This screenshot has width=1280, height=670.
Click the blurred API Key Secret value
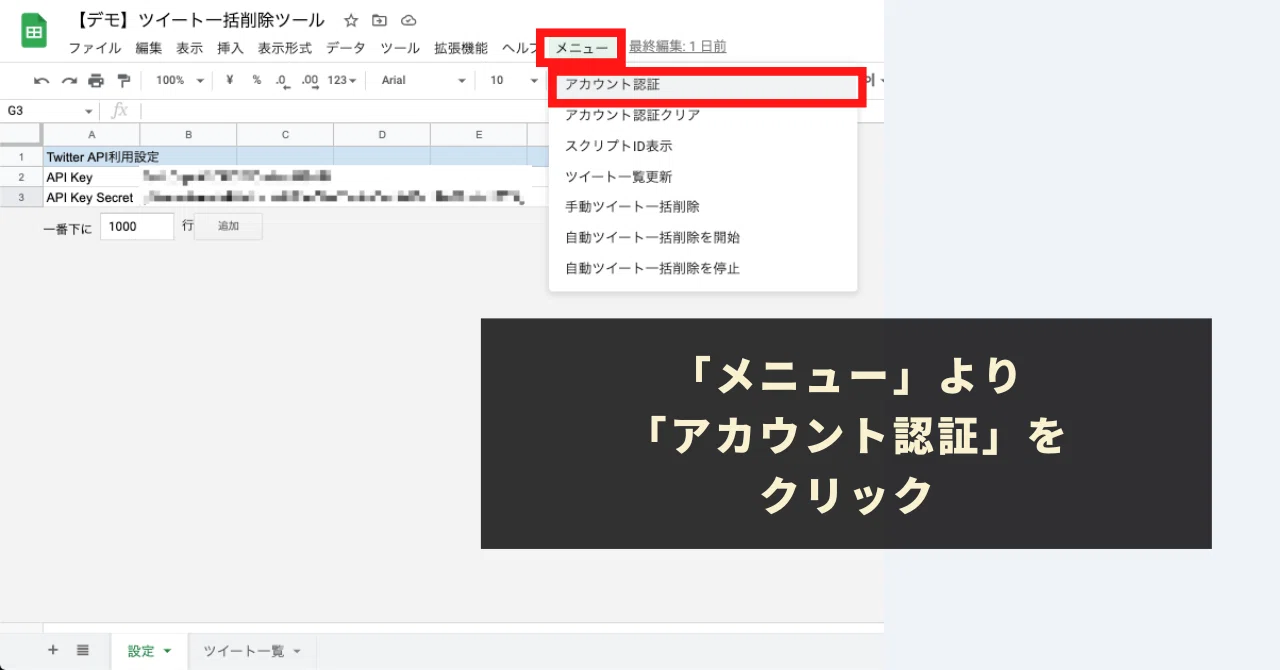tap(333, 198)
